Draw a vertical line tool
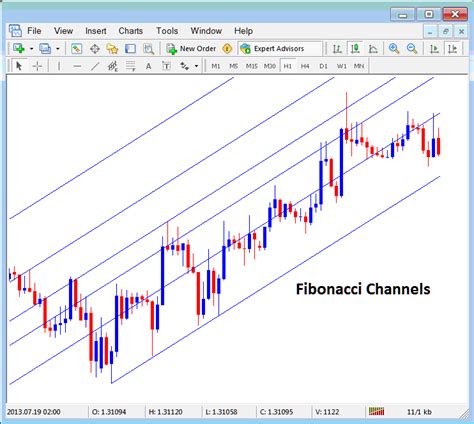Viewport: 474px width, 424px height. tap(59, 66)
